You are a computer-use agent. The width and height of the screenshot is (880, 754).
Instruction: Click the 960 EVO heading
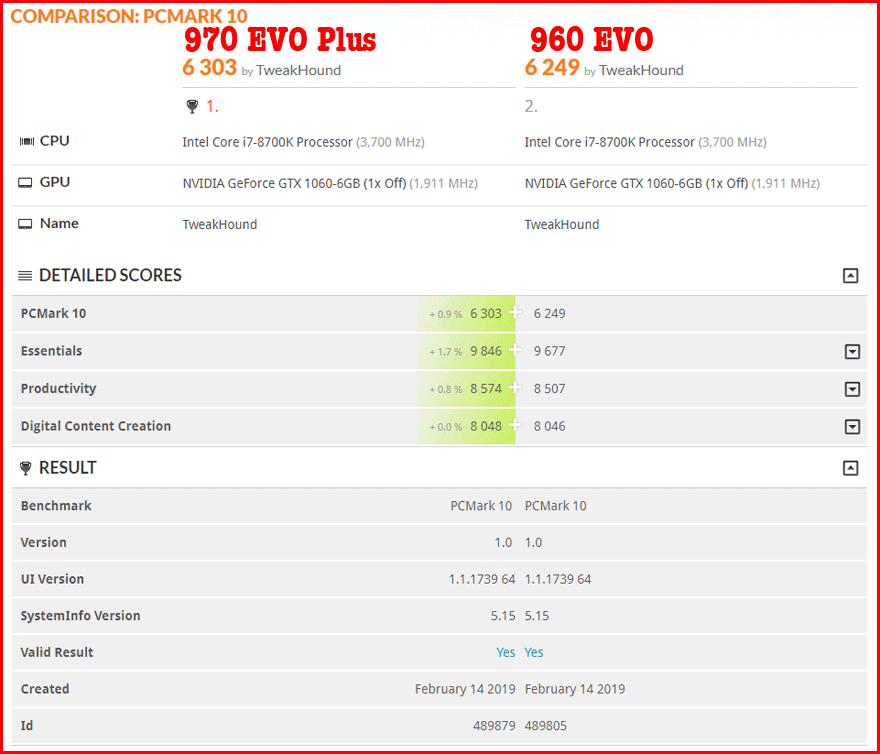[x=592, y=39]
